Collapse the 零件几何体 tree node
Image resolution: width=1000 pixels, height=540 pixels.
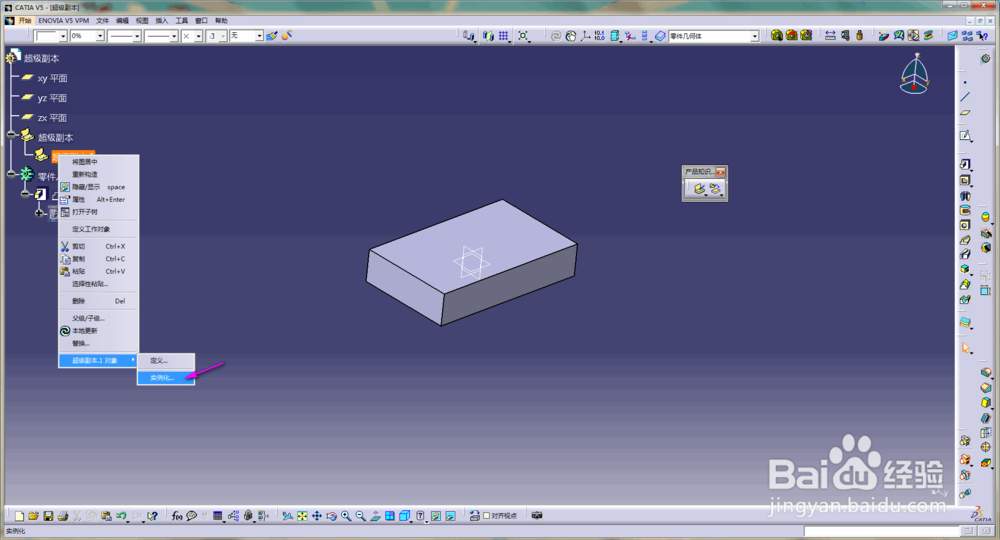click(x=11, y=173)
